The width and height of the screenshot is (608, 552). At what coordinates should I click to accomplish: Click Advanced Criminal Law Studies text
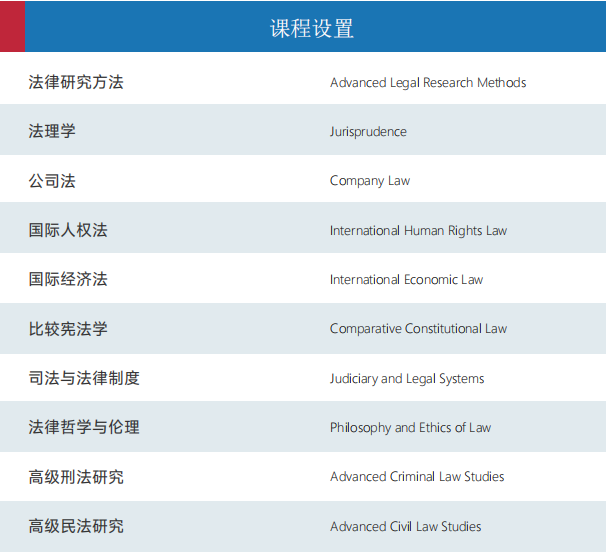pyautogui.click(x=417, y=477)
